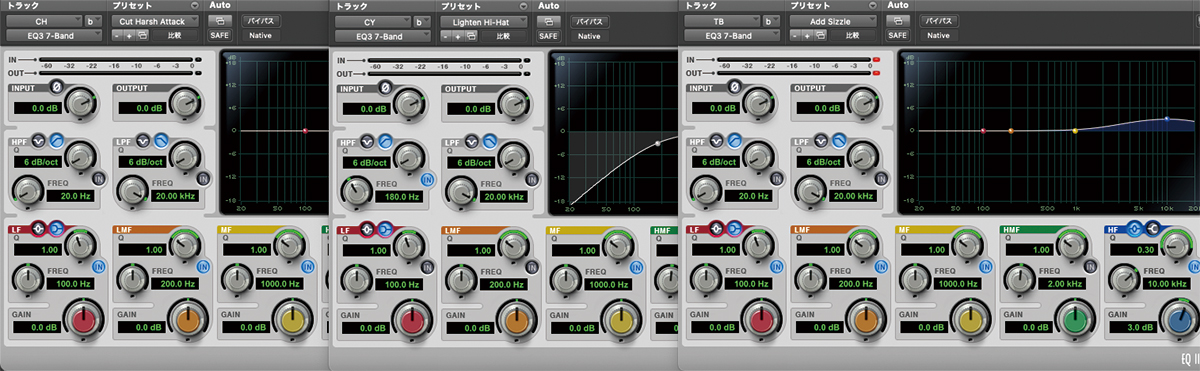Select blue LPF low-pass type icon in CH window
The width and height of the screenshot is (1200, 371).
coord(160,140)
